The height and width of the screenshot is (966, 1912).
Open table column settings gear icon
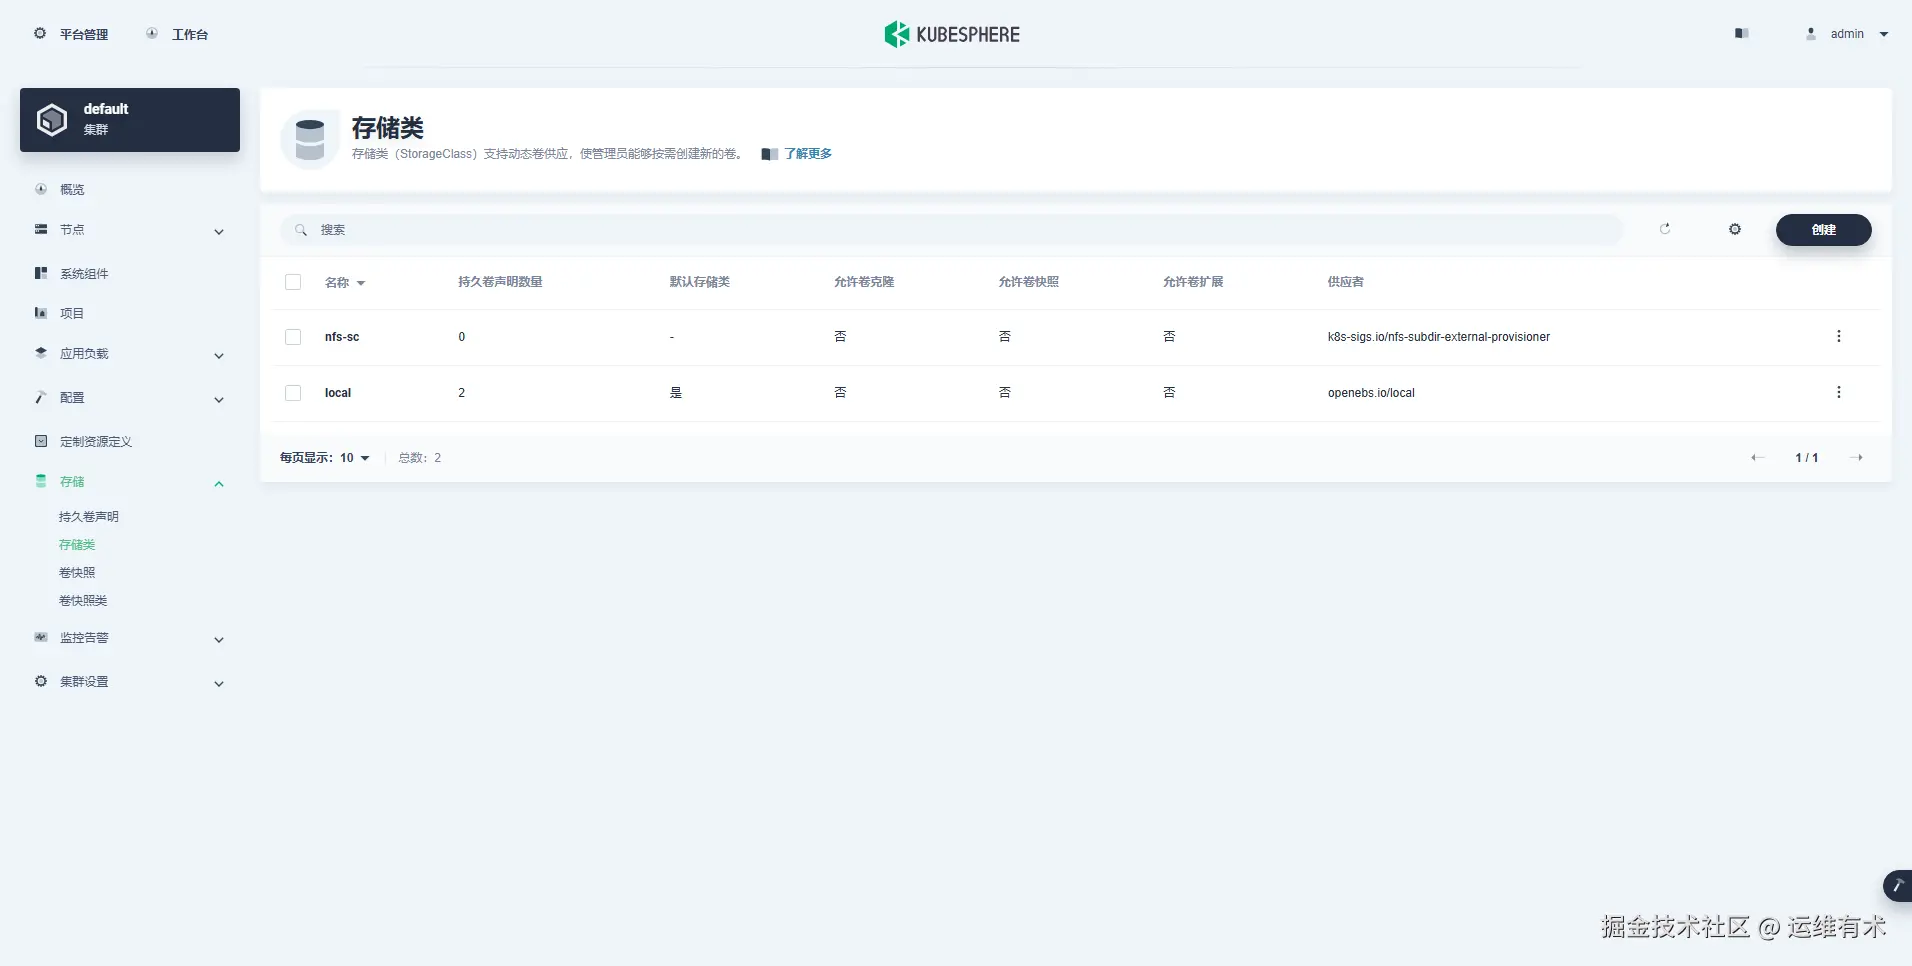tap(1735, 229)
